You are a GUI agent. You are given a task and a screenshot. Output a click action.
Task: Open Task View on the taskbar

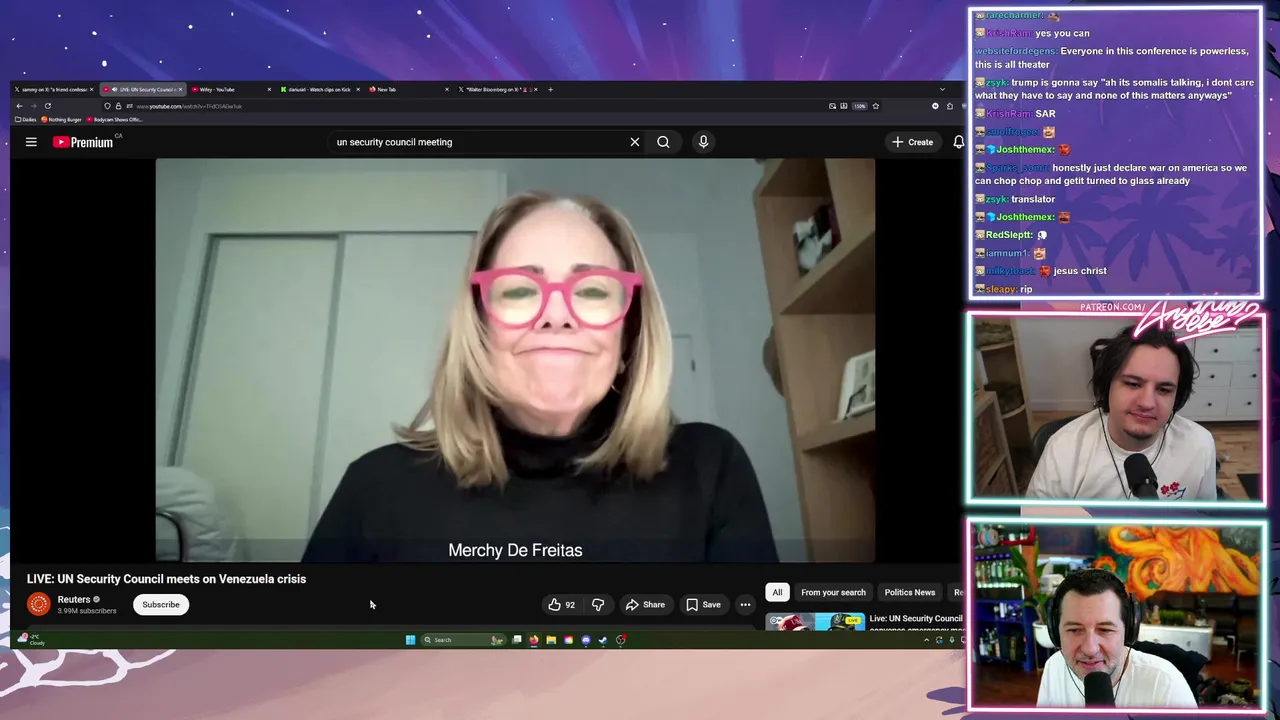click(516, 640)
